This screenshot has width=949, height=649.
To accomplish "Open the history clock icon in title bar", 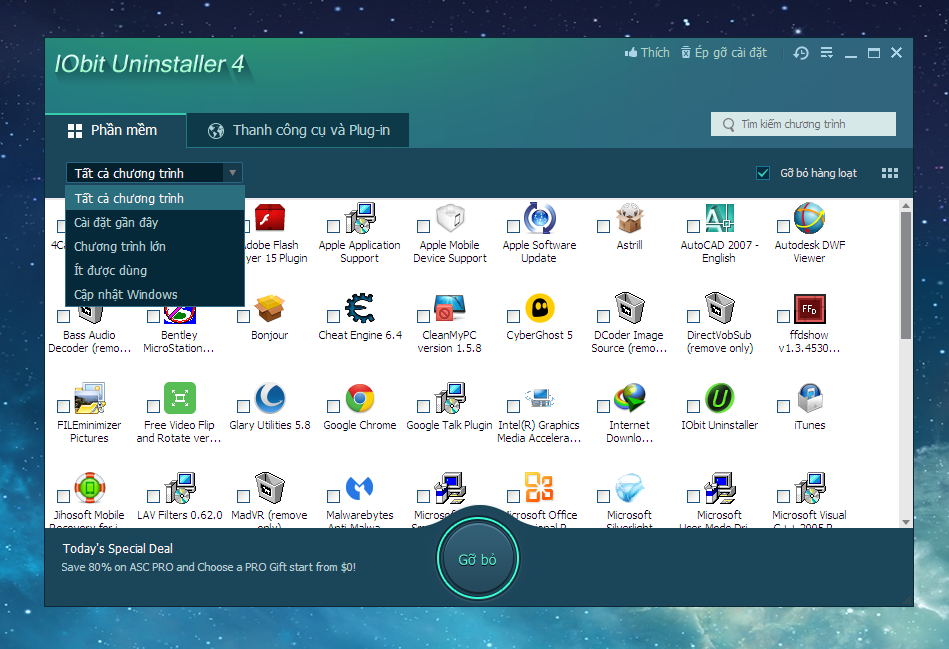I will point(801,53).
